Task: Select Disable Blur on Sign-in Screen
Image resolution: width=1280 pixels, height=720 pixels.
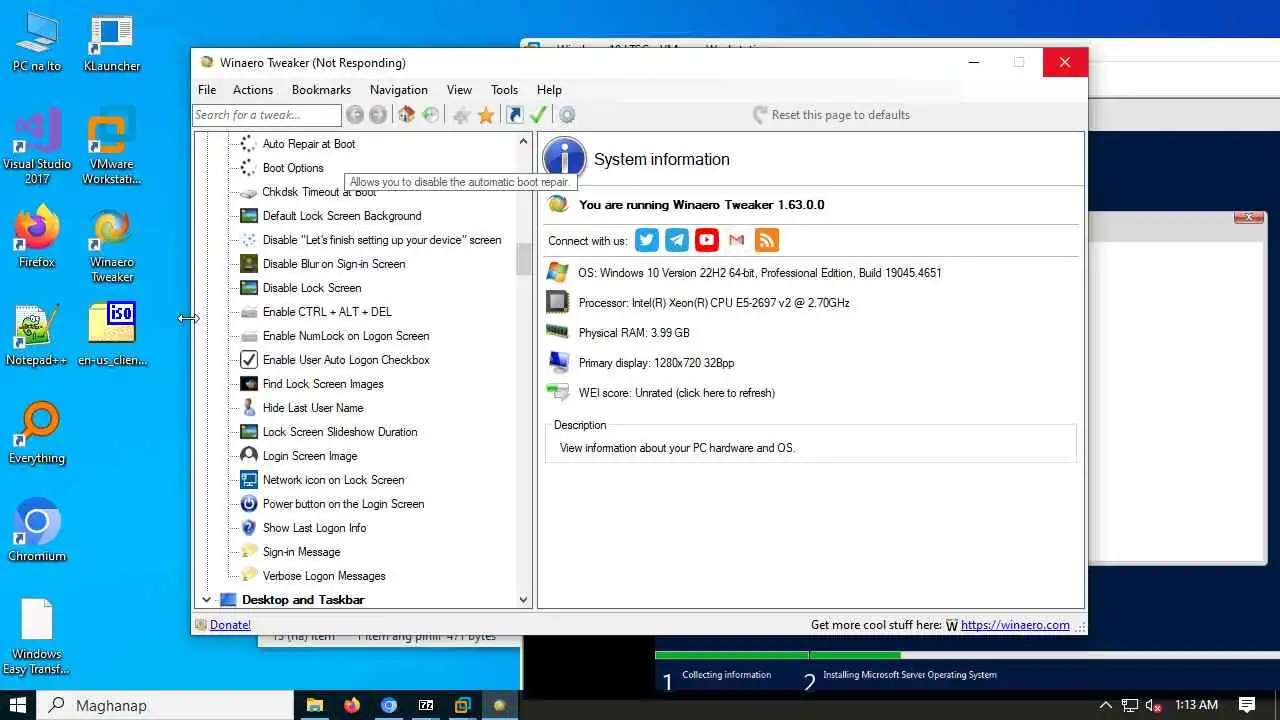Action: pos(334,264)
